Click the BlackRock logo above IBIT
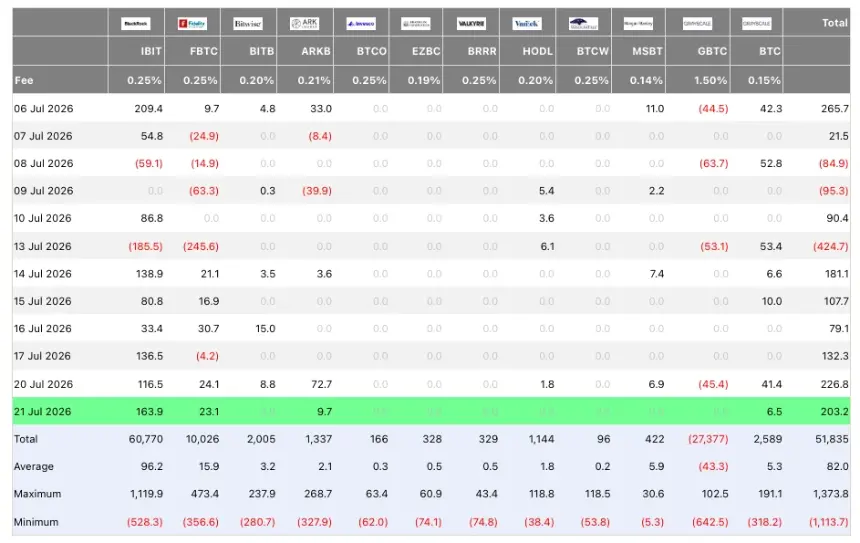This screenshot has height=543, width=860. point(135,24)
